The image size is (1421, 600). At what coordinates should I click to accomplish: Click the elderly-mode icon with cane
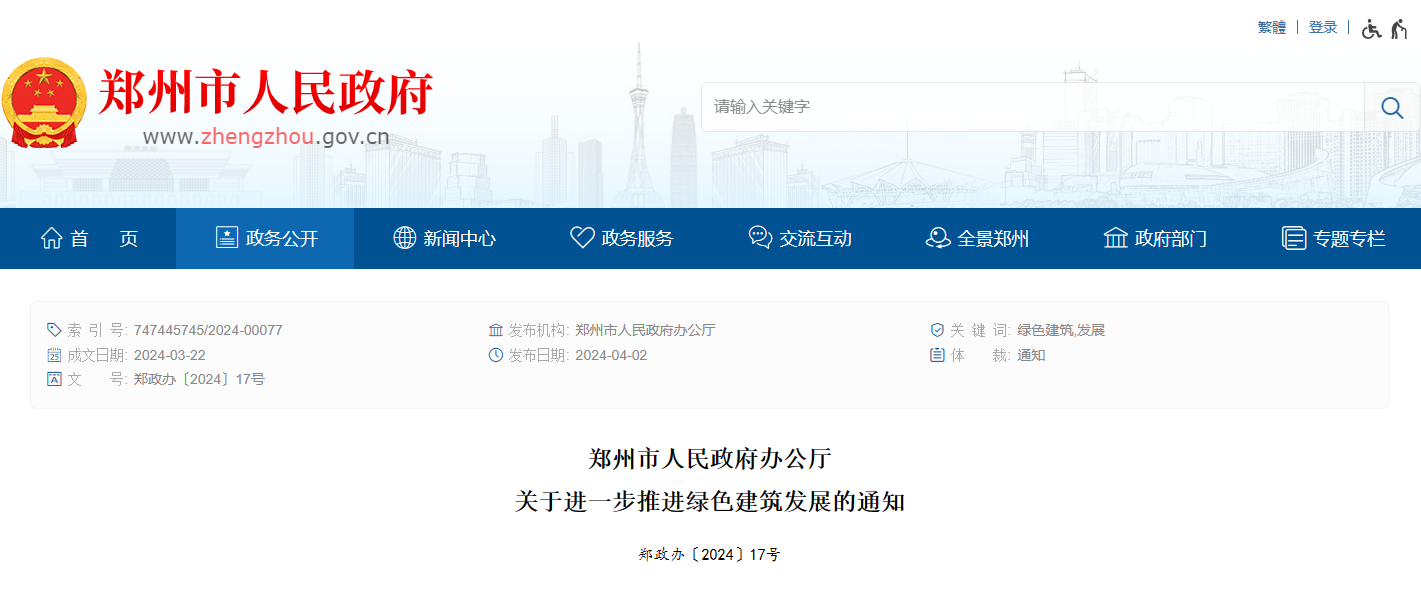coord(1398,29)
